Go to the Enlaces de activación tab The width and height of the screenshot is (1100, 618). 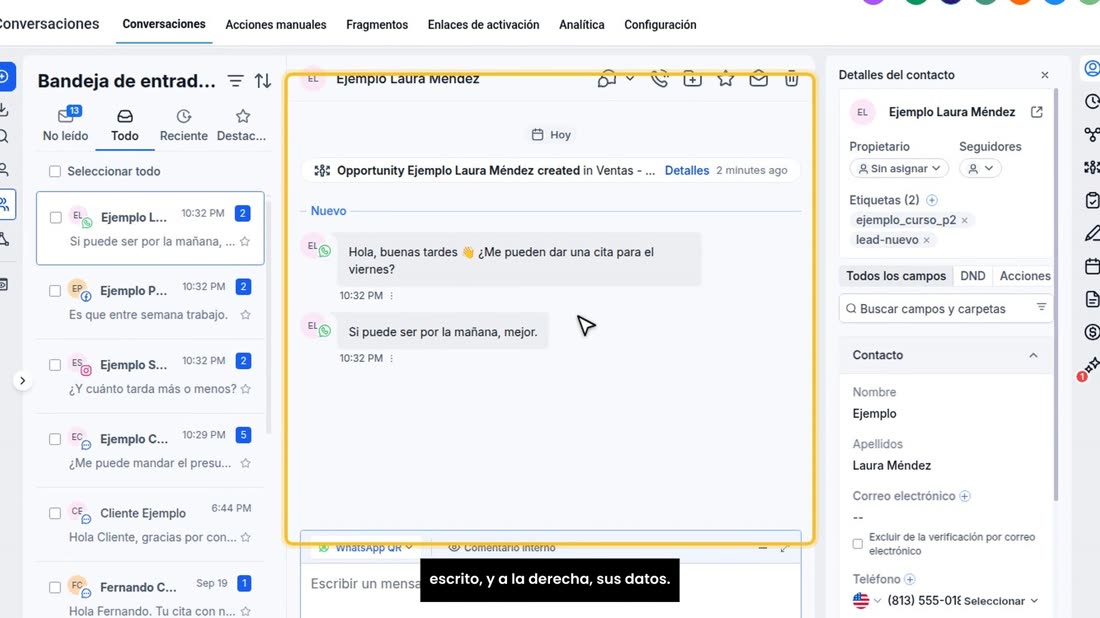click(x=483, y=25)
